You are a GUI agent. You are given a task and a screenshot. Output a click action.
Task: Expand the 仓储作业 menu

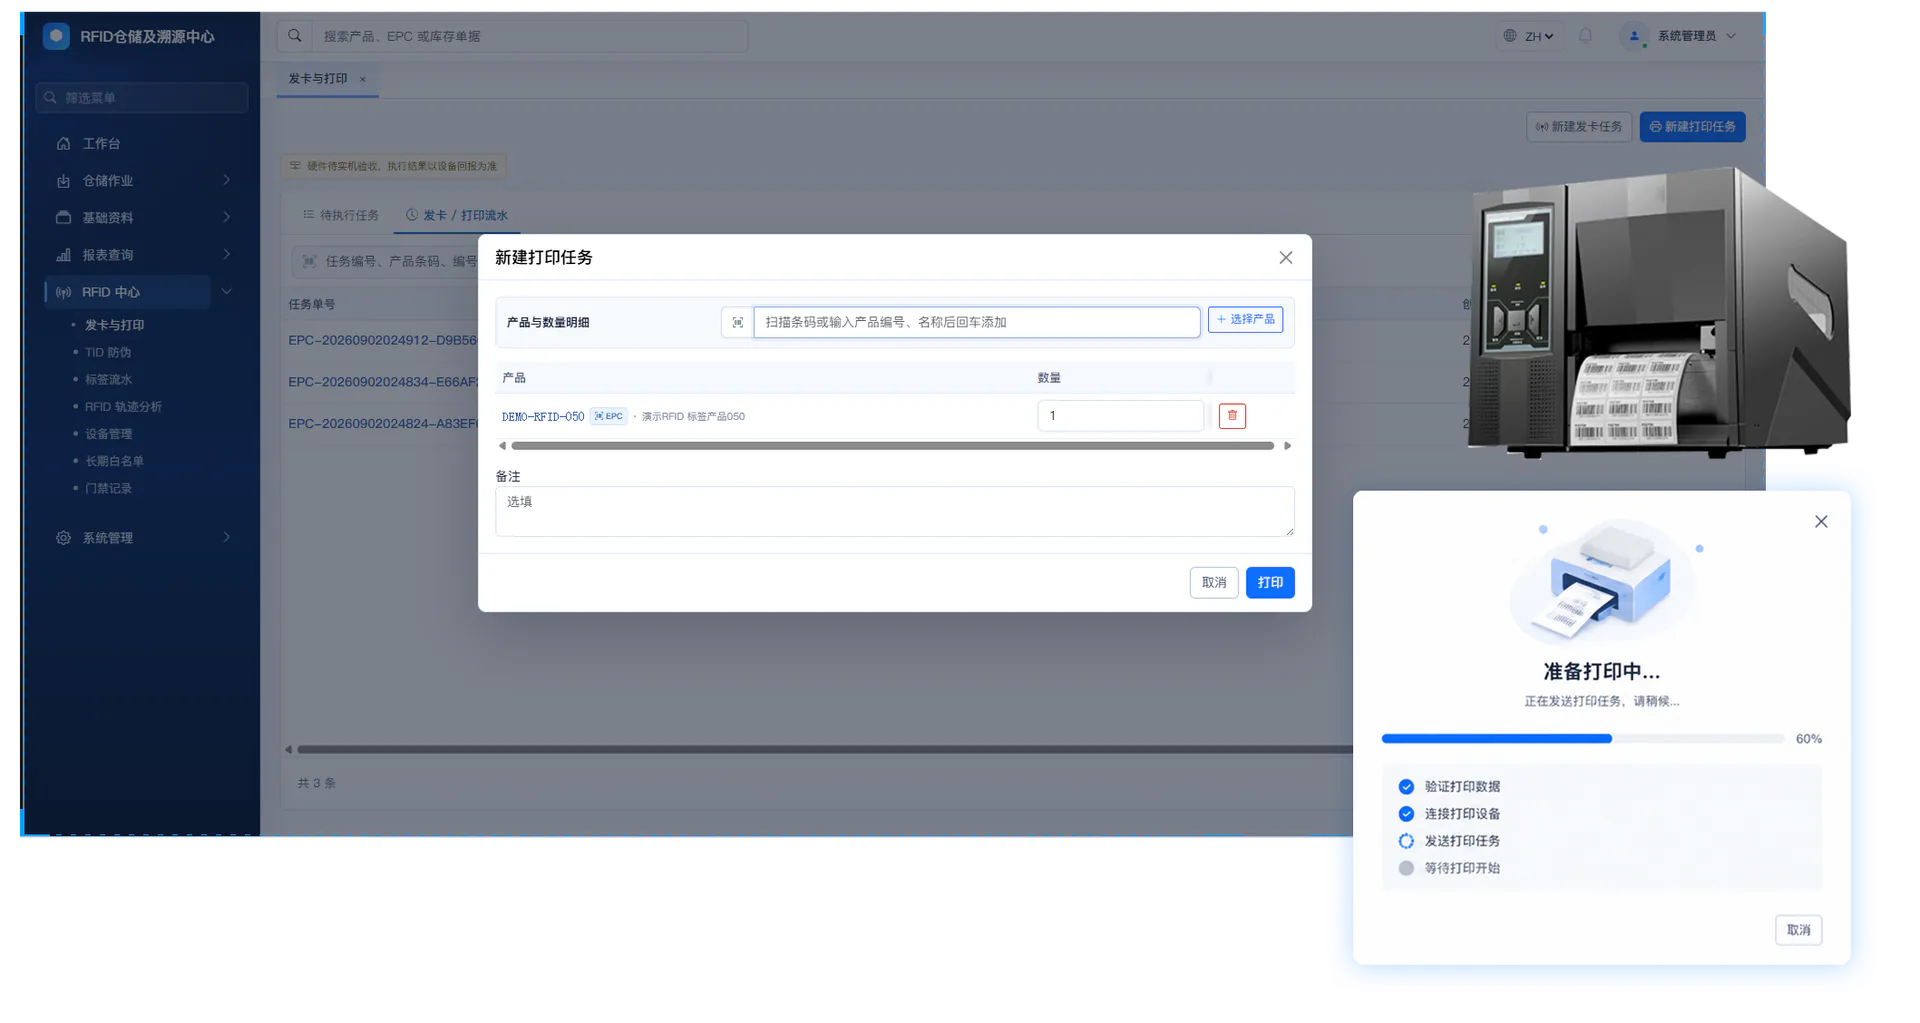[x=227, y=181]
